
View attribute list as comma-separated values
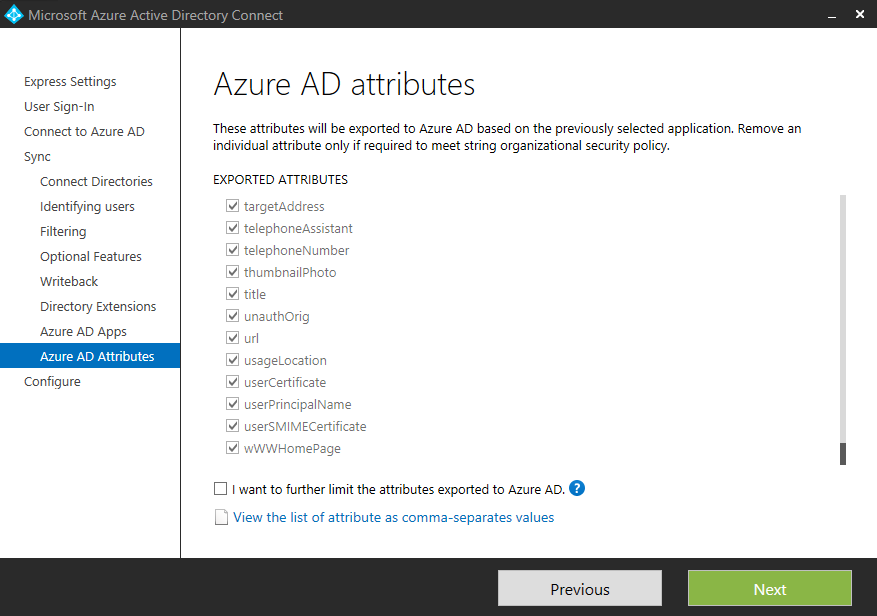pos(393,518)
